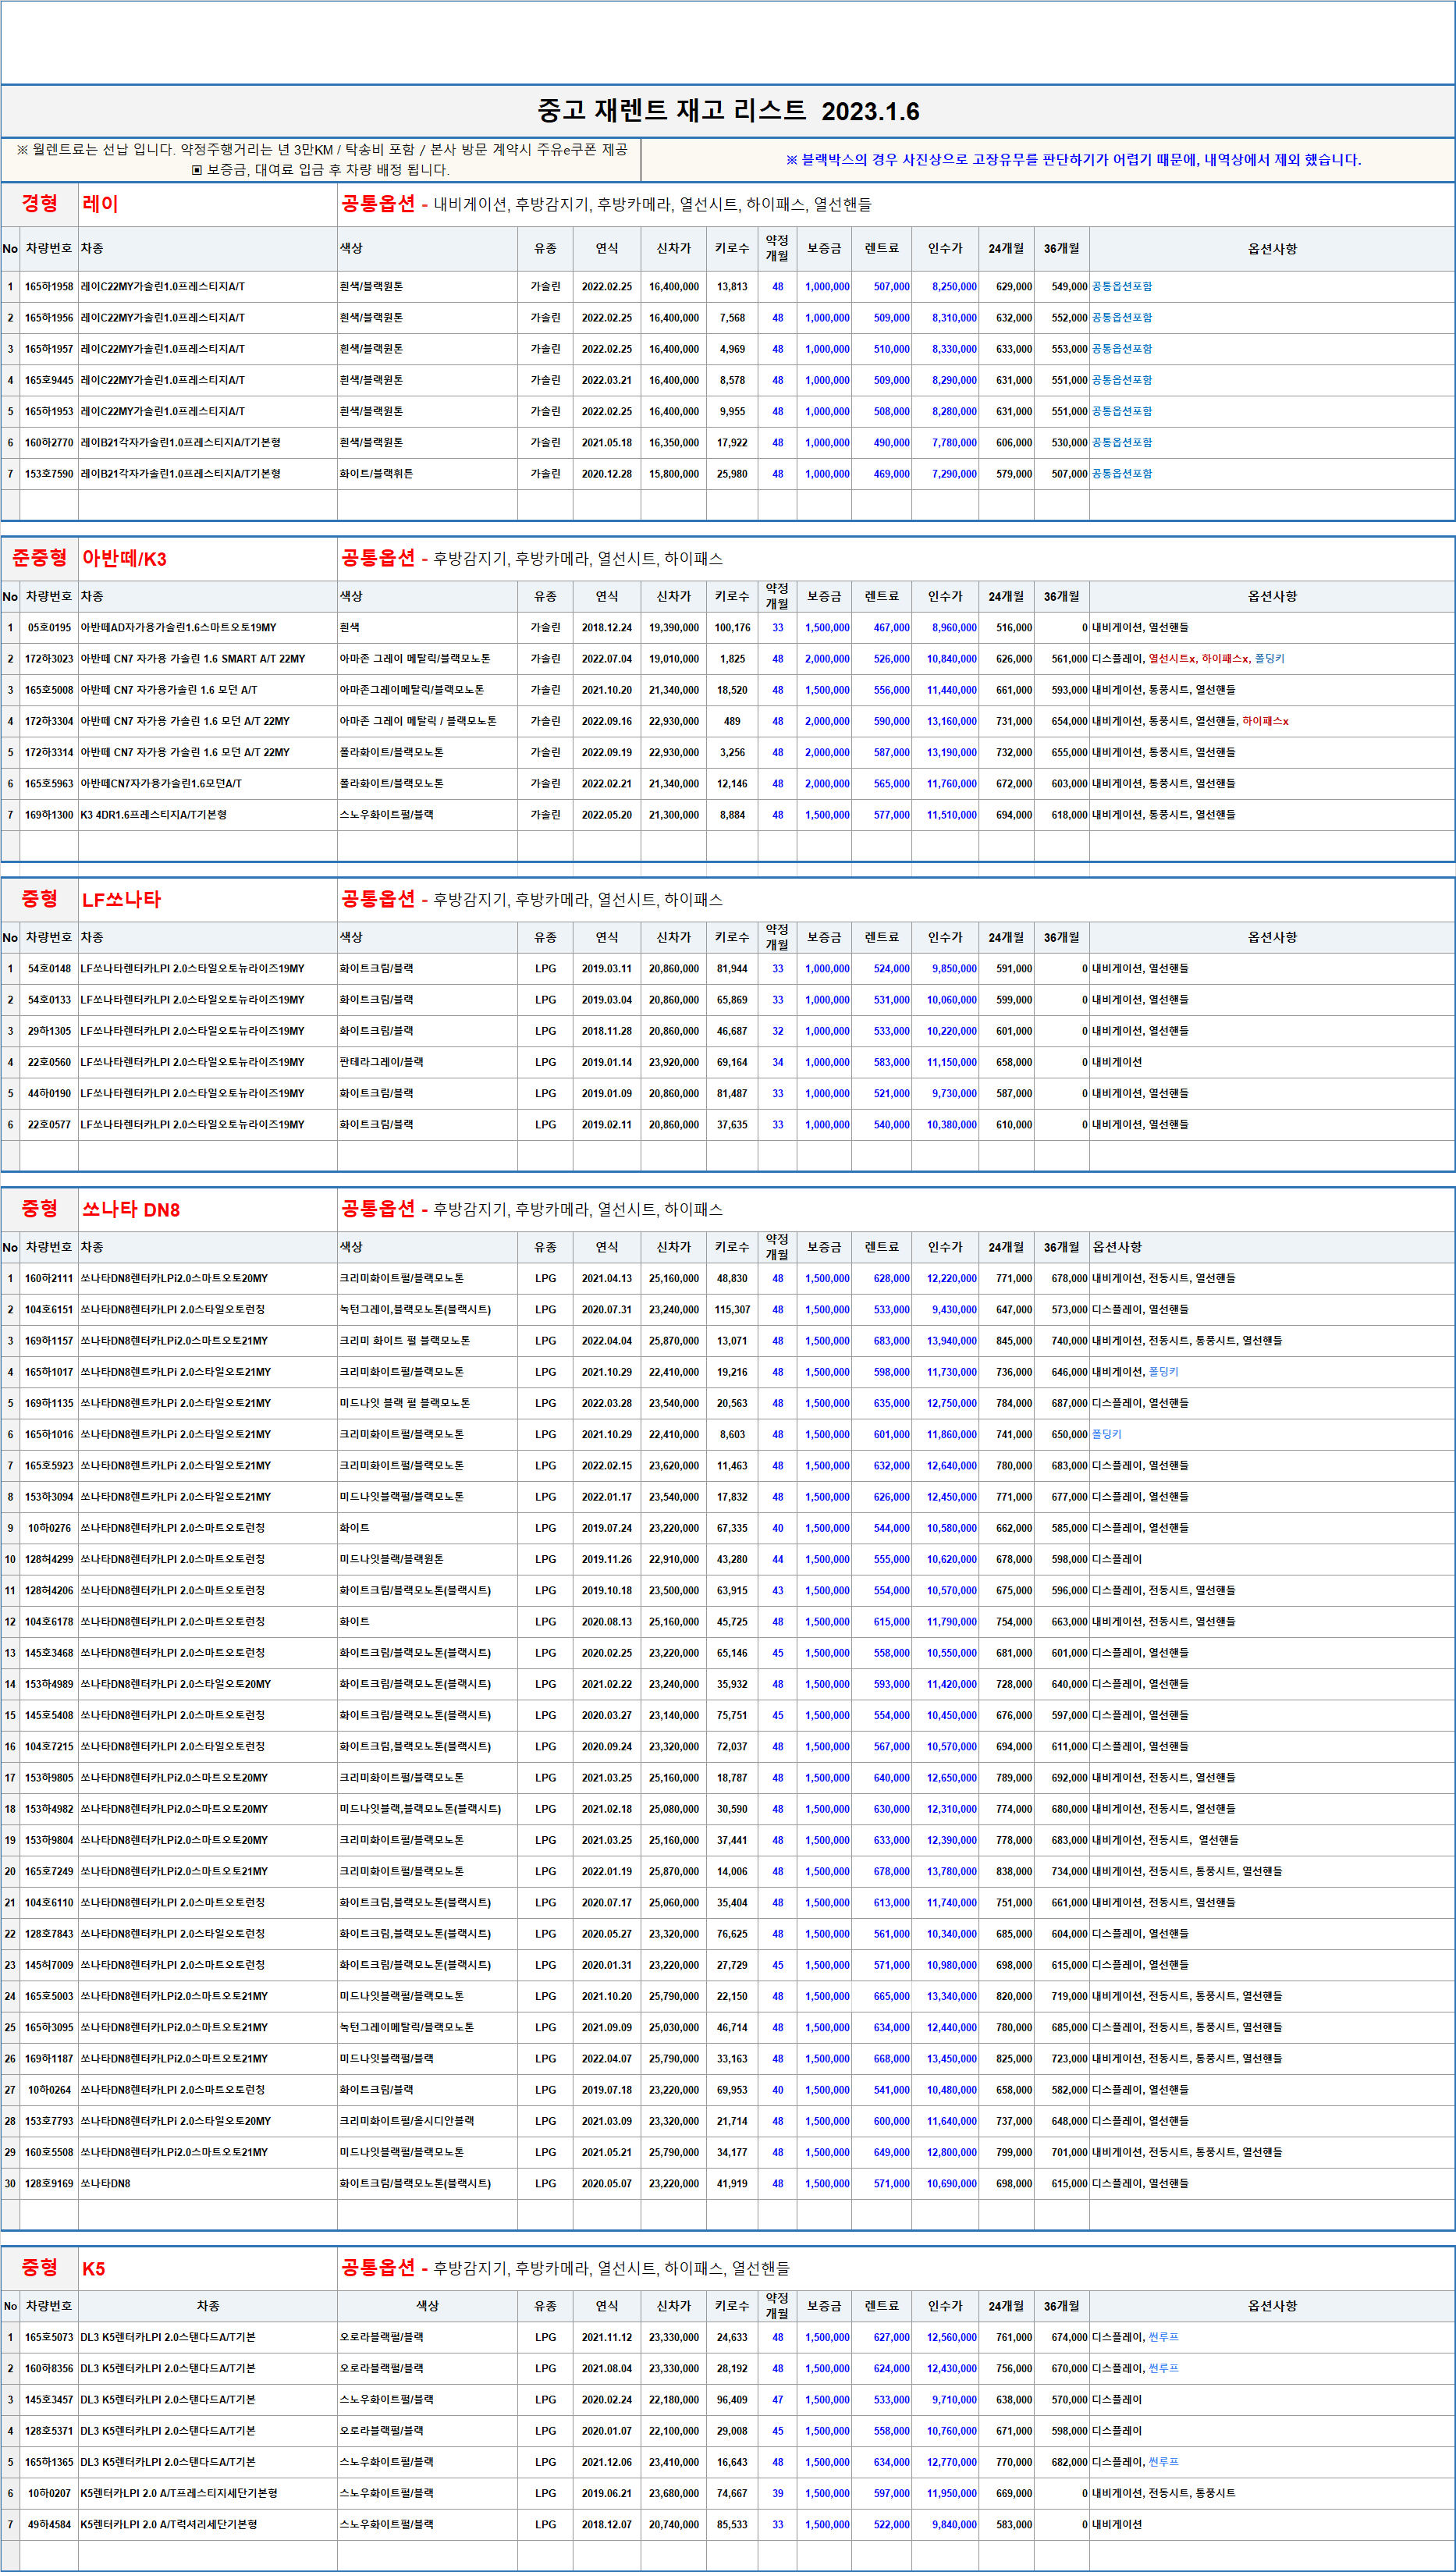Image resolution: width=1456 pixels, height=2572 pixels.
Task: Click plate number 104호6151
Action: 49,1310
